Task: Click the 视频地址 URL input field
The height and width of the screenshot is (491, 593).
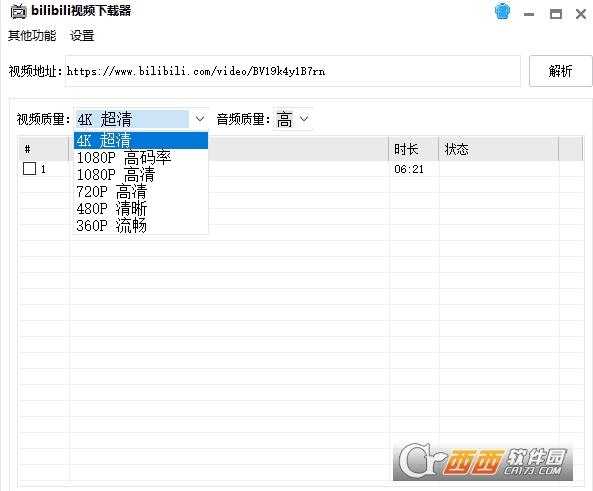Action: pyautogui.click(x=293, y=71)
